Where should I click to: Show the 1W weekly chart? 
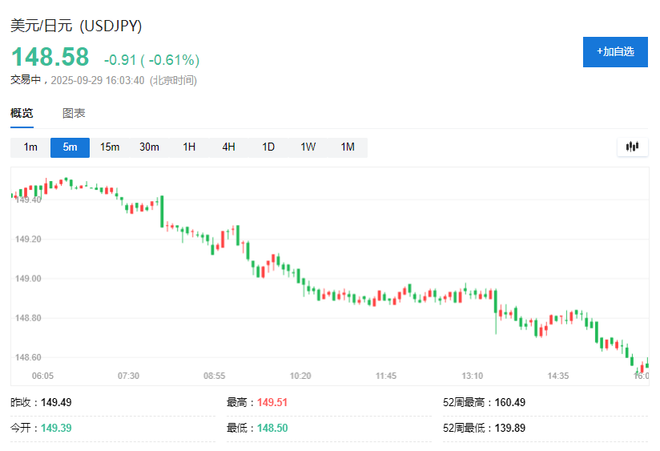pos(308,147)
